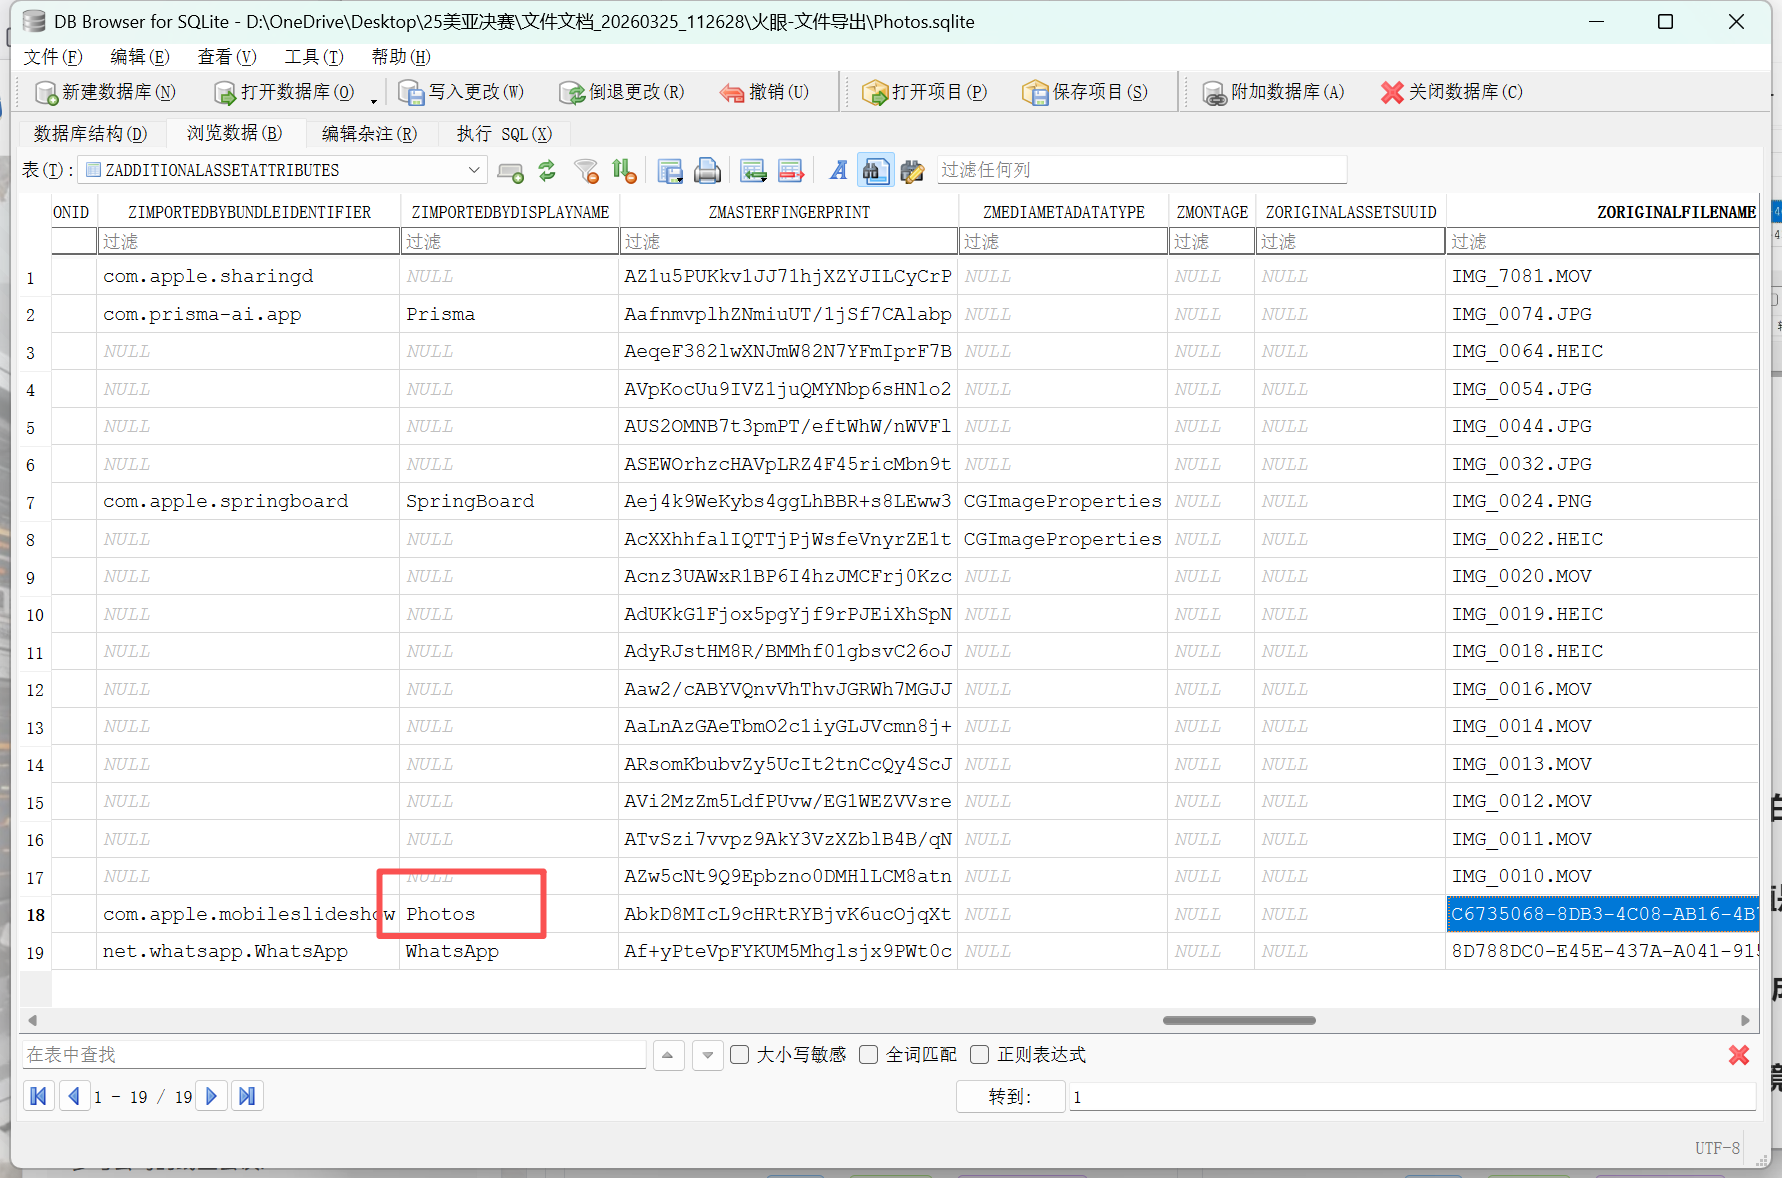Select row header 7
The height and width of the screenshot is (1178, 1782).
click(x=35, y=502)
